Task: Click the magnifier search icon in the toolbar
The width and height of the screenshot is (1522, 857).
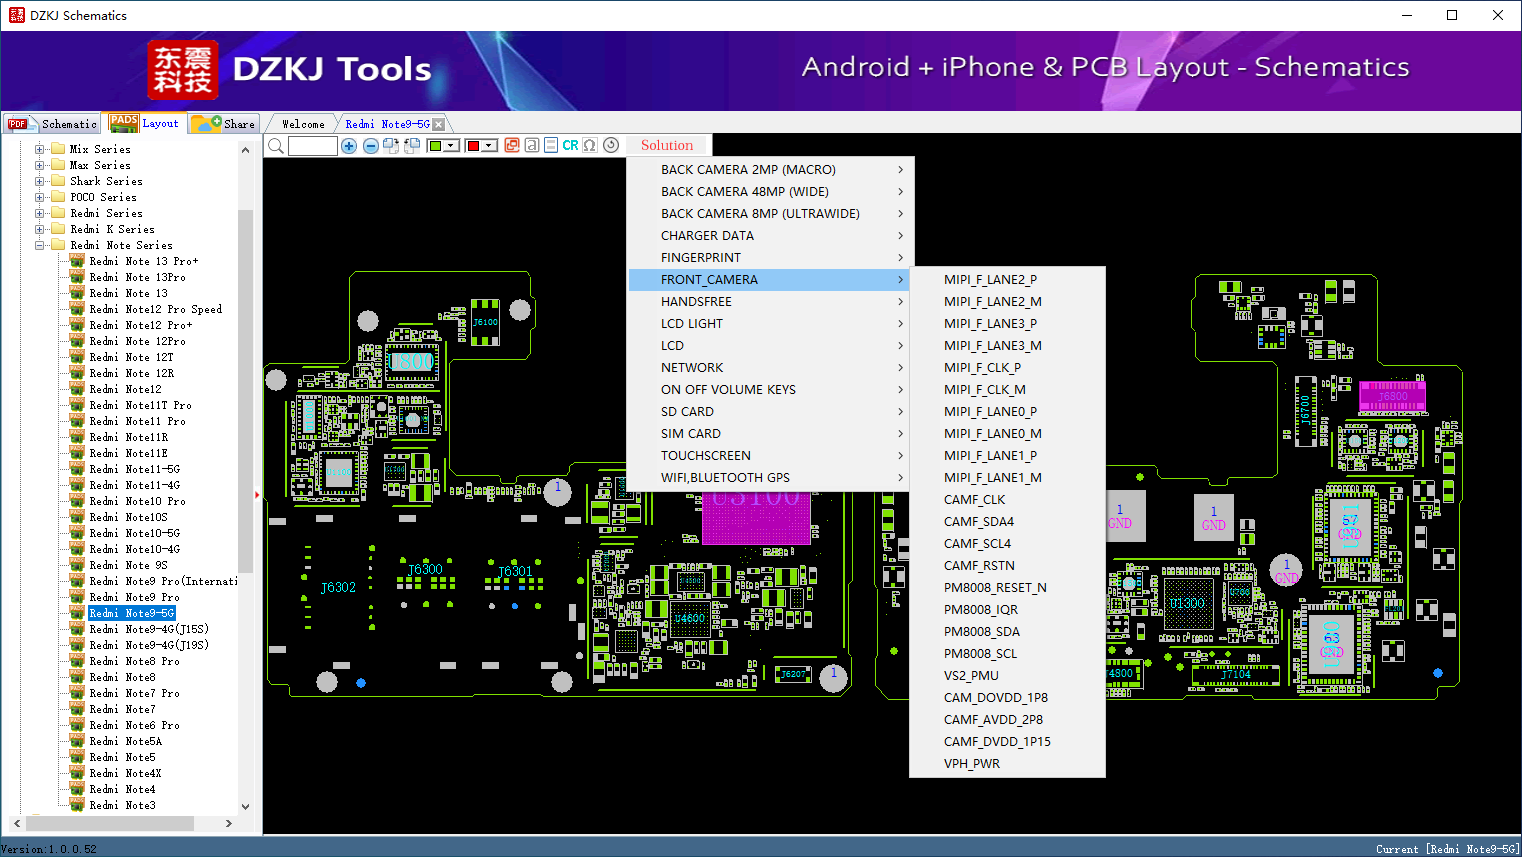Action: tap(276, 146)
